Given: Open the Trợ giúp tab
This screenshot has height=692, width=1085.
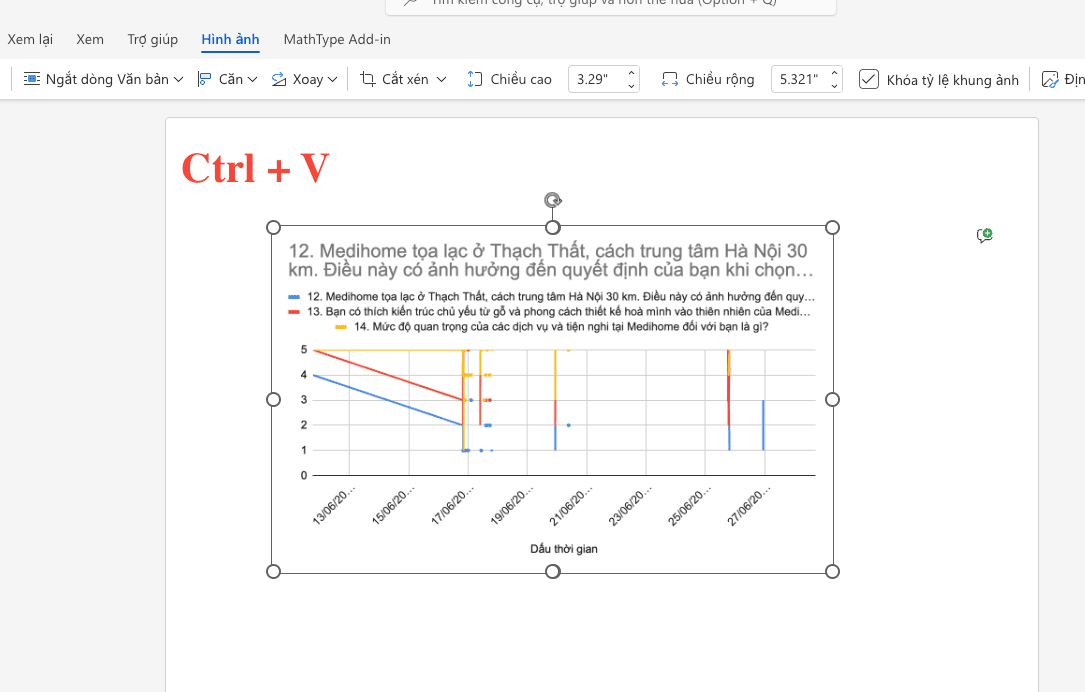Looking at the screenshot, I should tap(152, 39).
